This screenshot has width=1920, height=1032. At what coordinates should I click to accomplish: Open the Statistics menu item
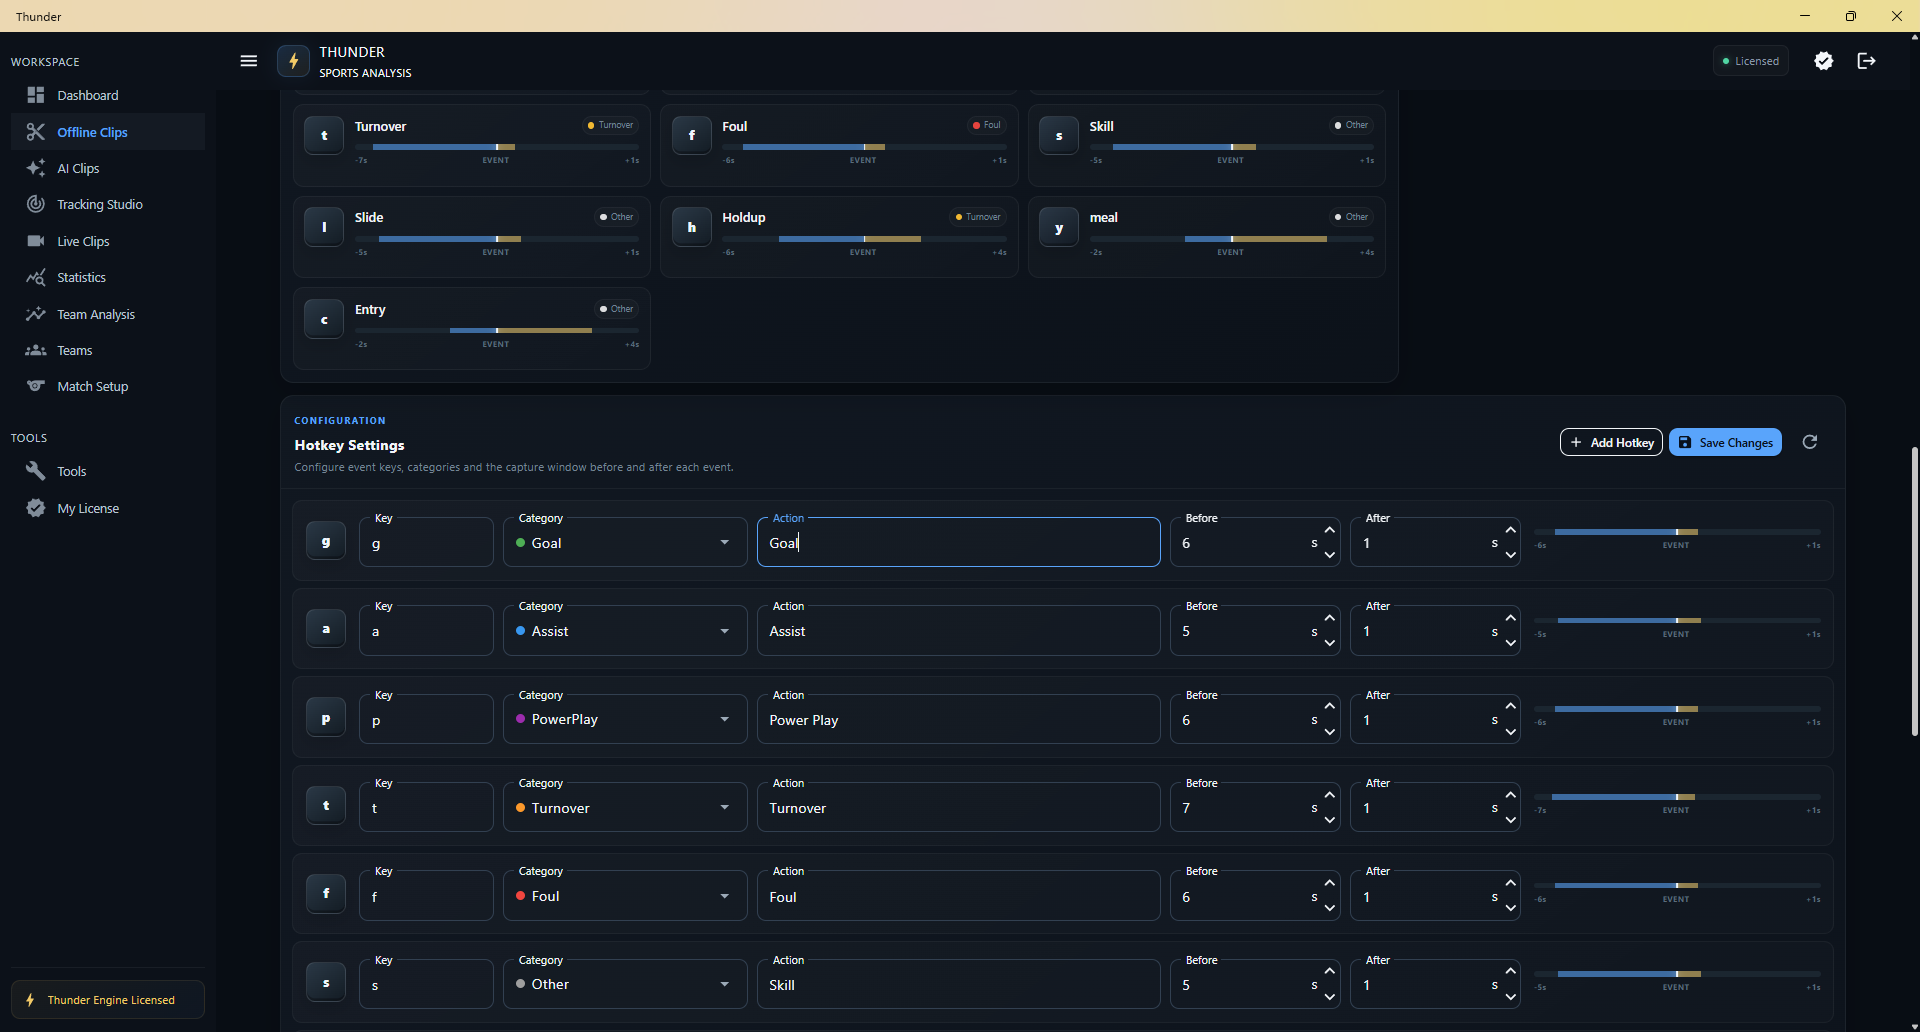pos(108,277)
